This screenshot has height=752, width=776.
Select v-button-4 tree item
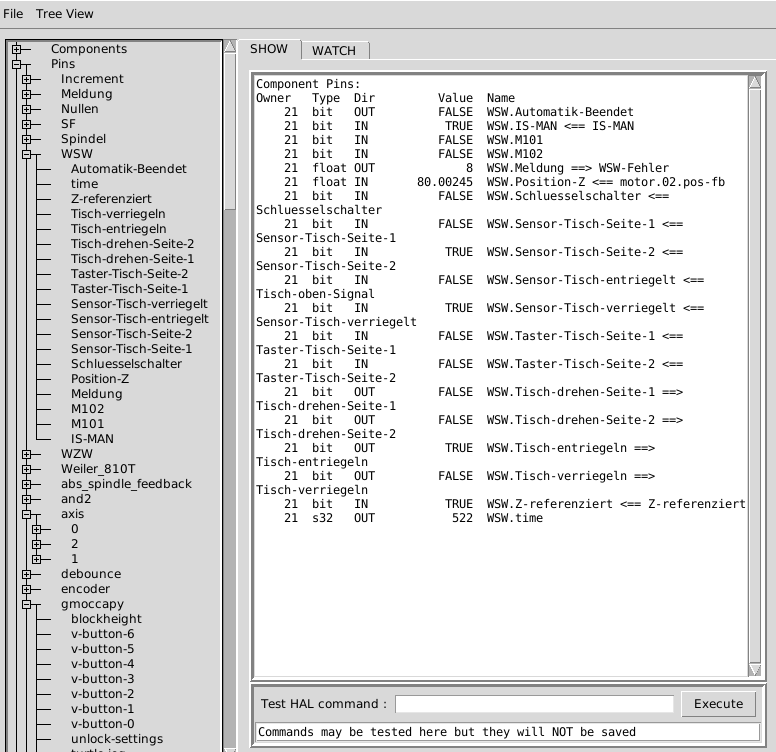(102, 664)
